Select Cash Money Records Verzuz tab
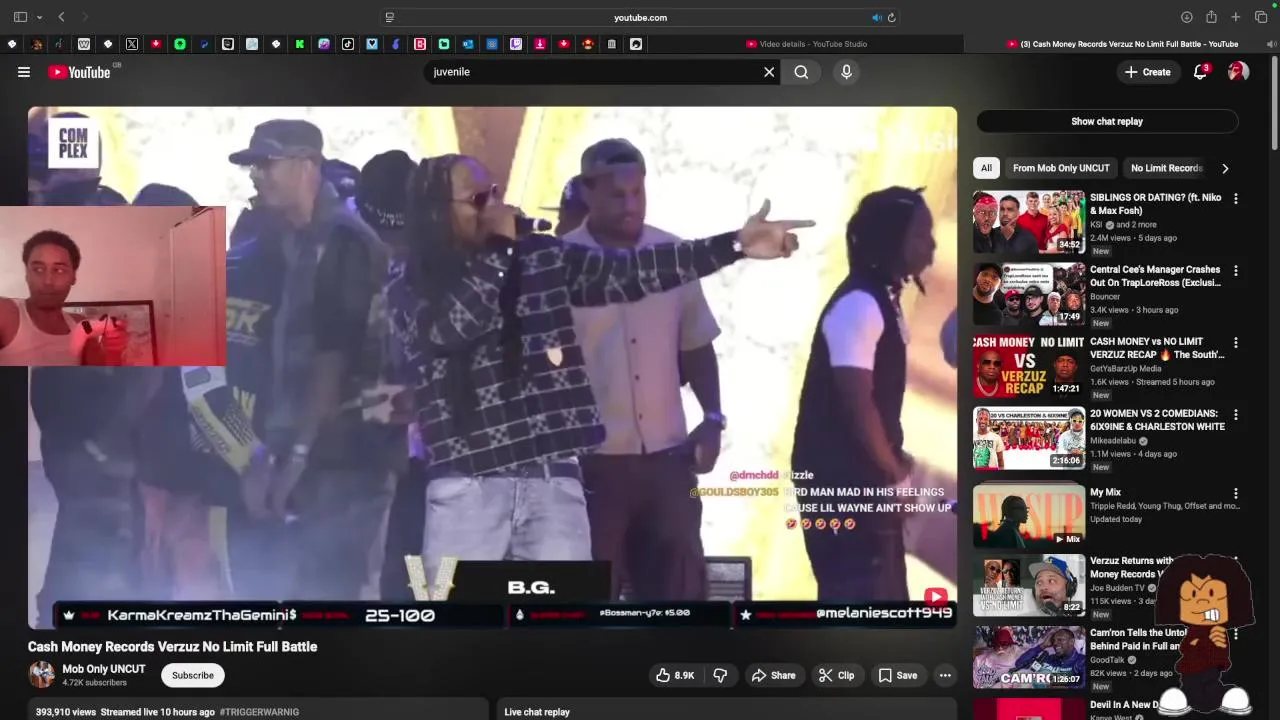Image resolution: width=1280 pixels, height=720 pixels. (x=1122, y=44)
